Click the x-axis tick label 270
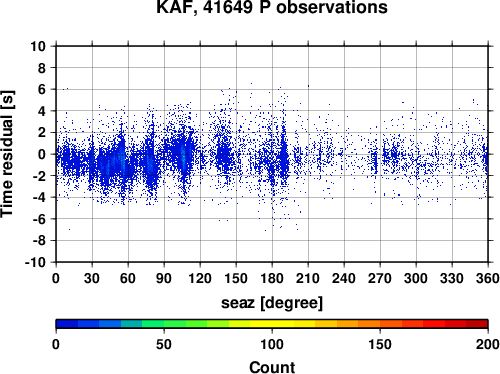The width and height of the screenshot is (500, 374). [380, 278]
